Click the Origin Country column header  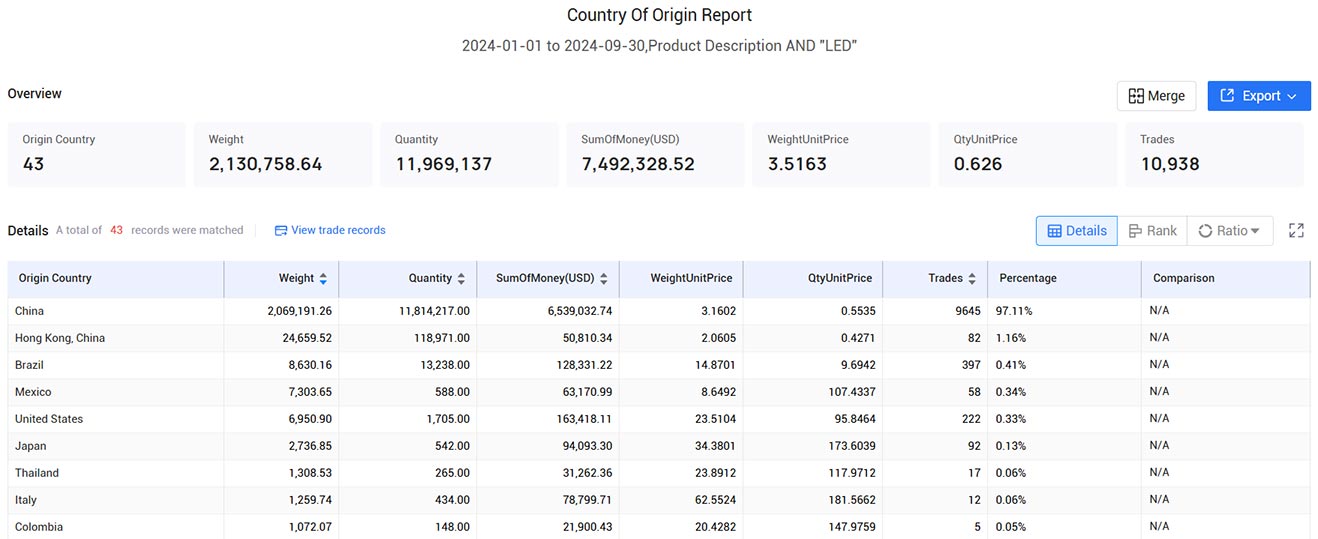tap(55, 278)
